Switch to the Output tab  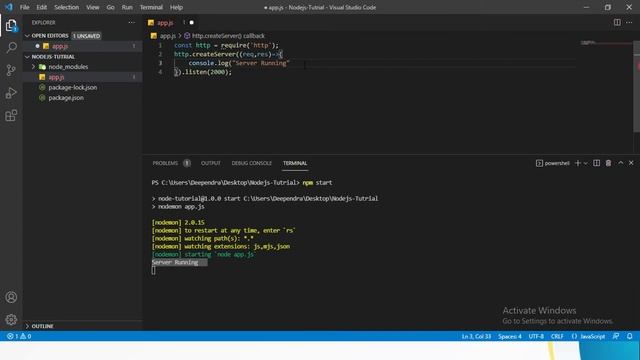coord(211,163)
